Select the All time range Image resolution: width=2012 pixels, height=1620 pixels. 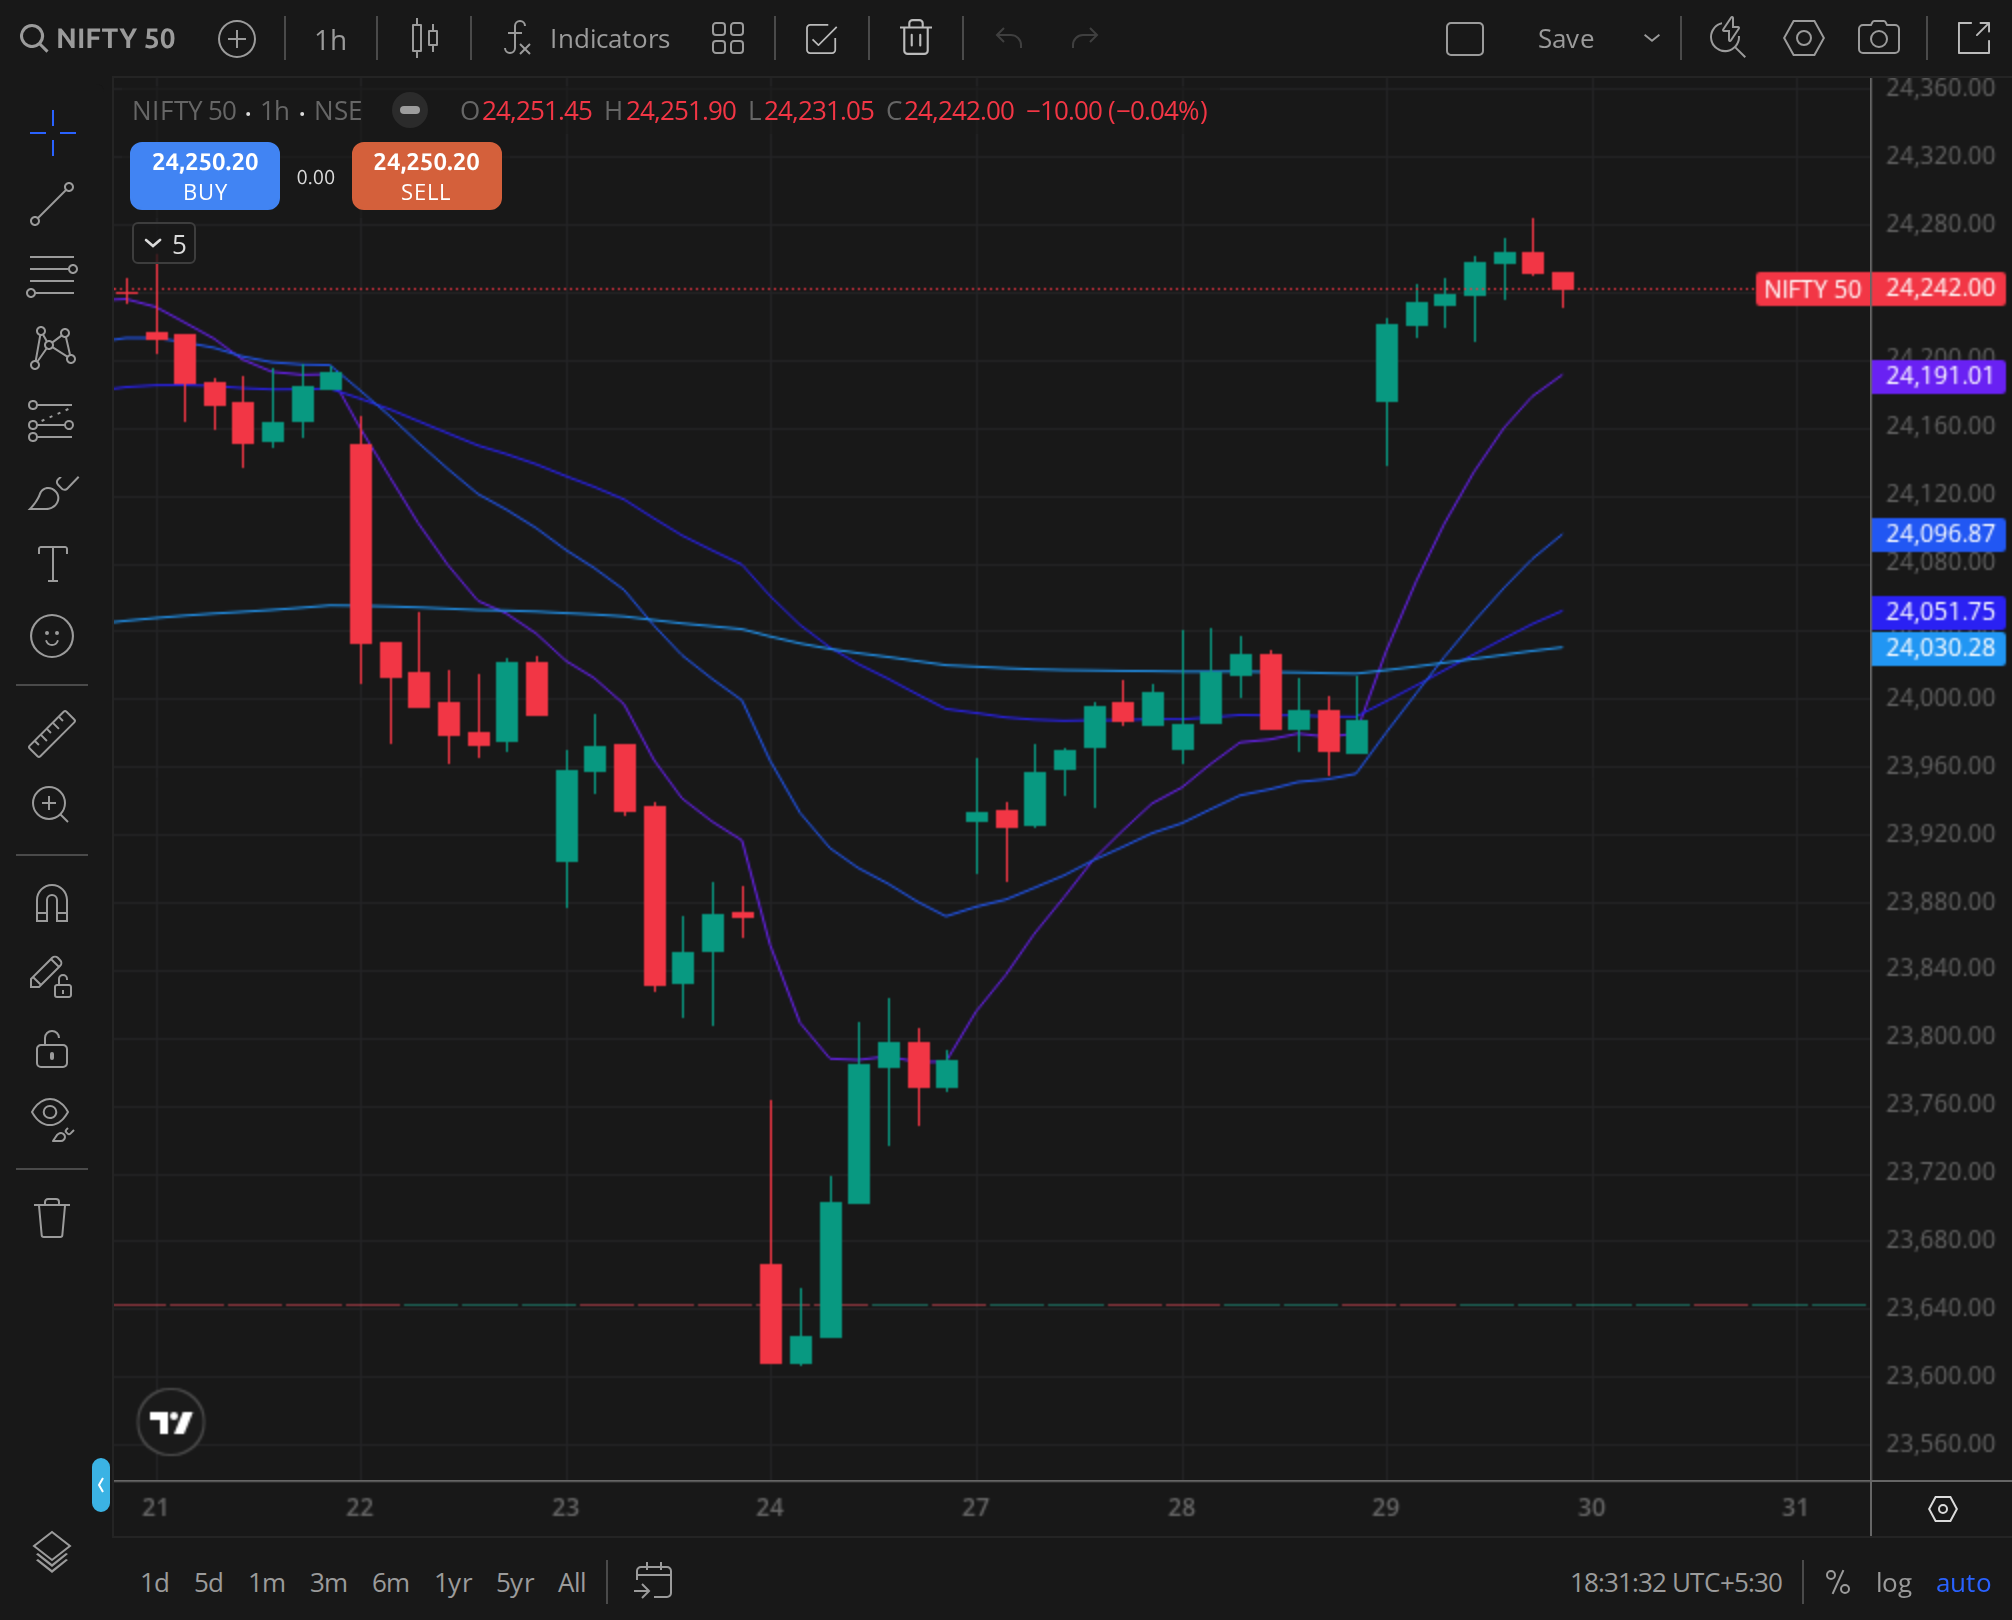[572, 1582]
